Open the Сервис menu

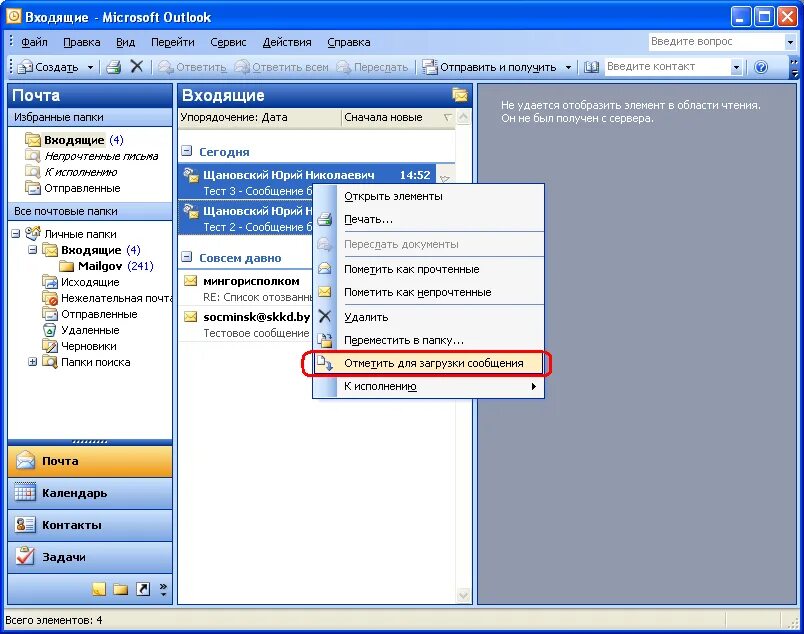tap(228, 42)
